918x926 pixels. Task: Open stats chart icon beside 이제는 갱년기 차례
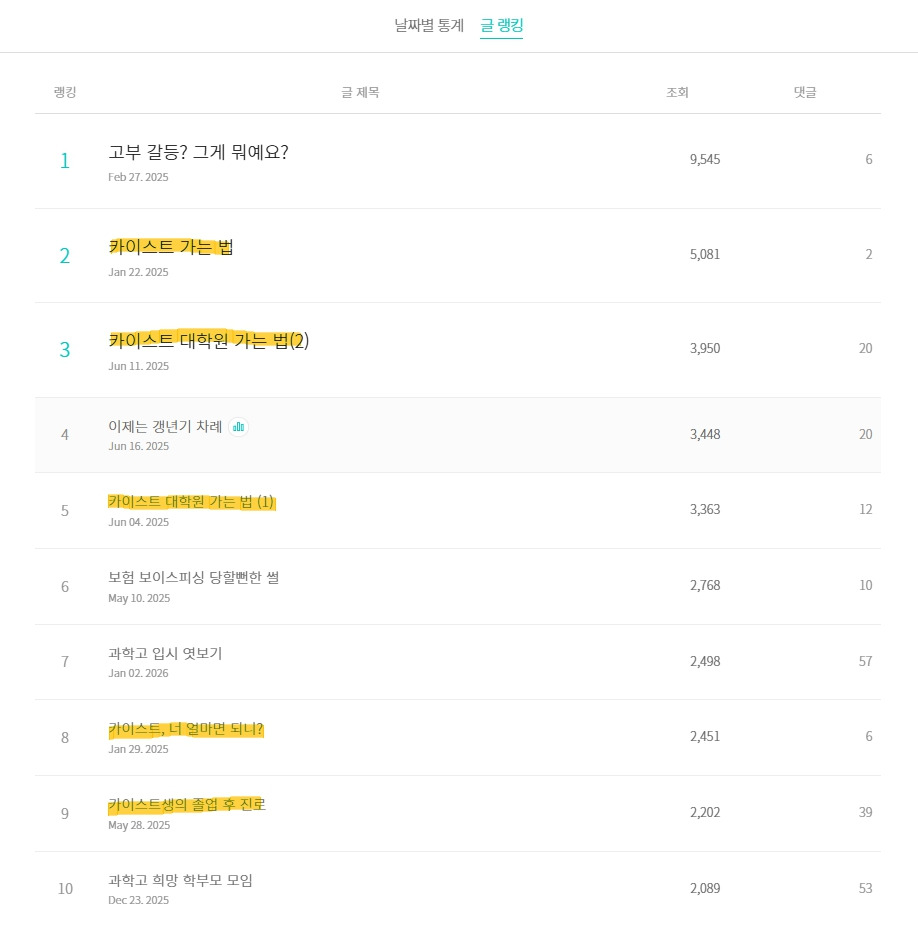coord(238,427)
